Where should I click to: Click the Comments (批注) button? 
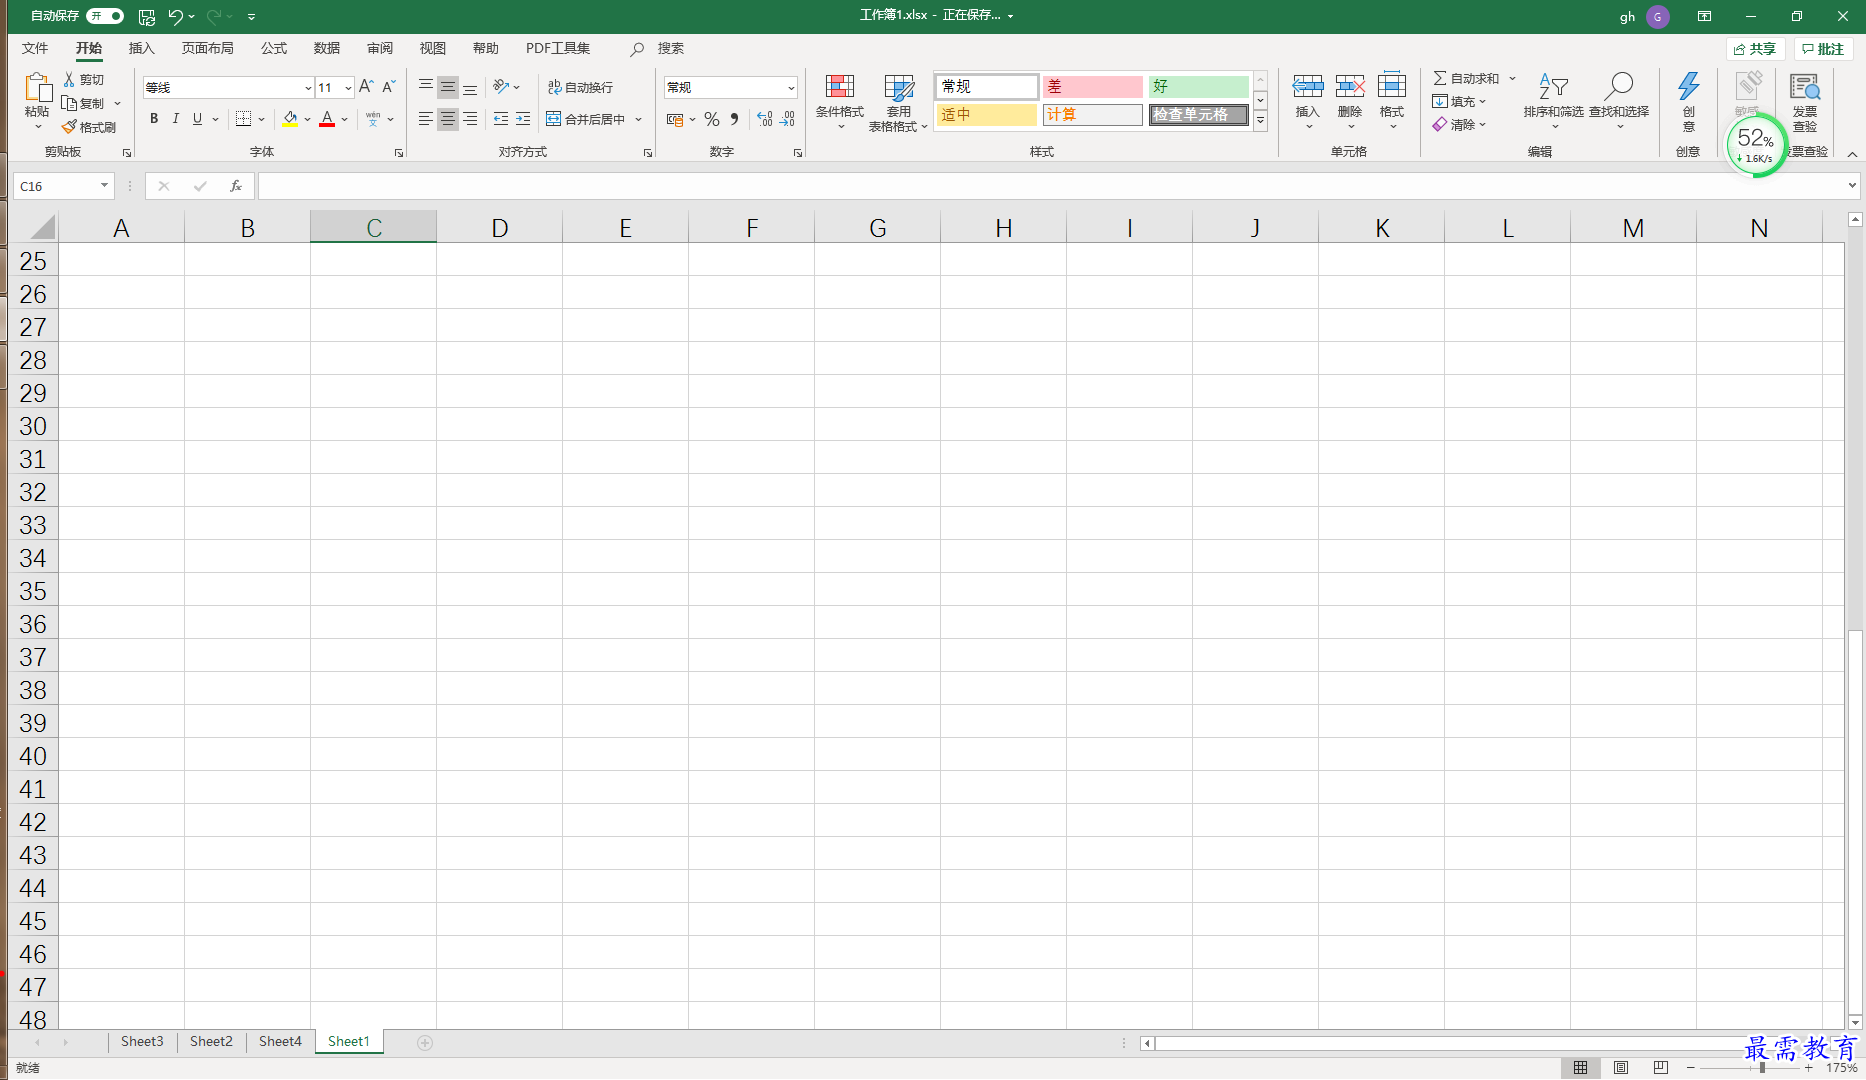[1823, 49]
